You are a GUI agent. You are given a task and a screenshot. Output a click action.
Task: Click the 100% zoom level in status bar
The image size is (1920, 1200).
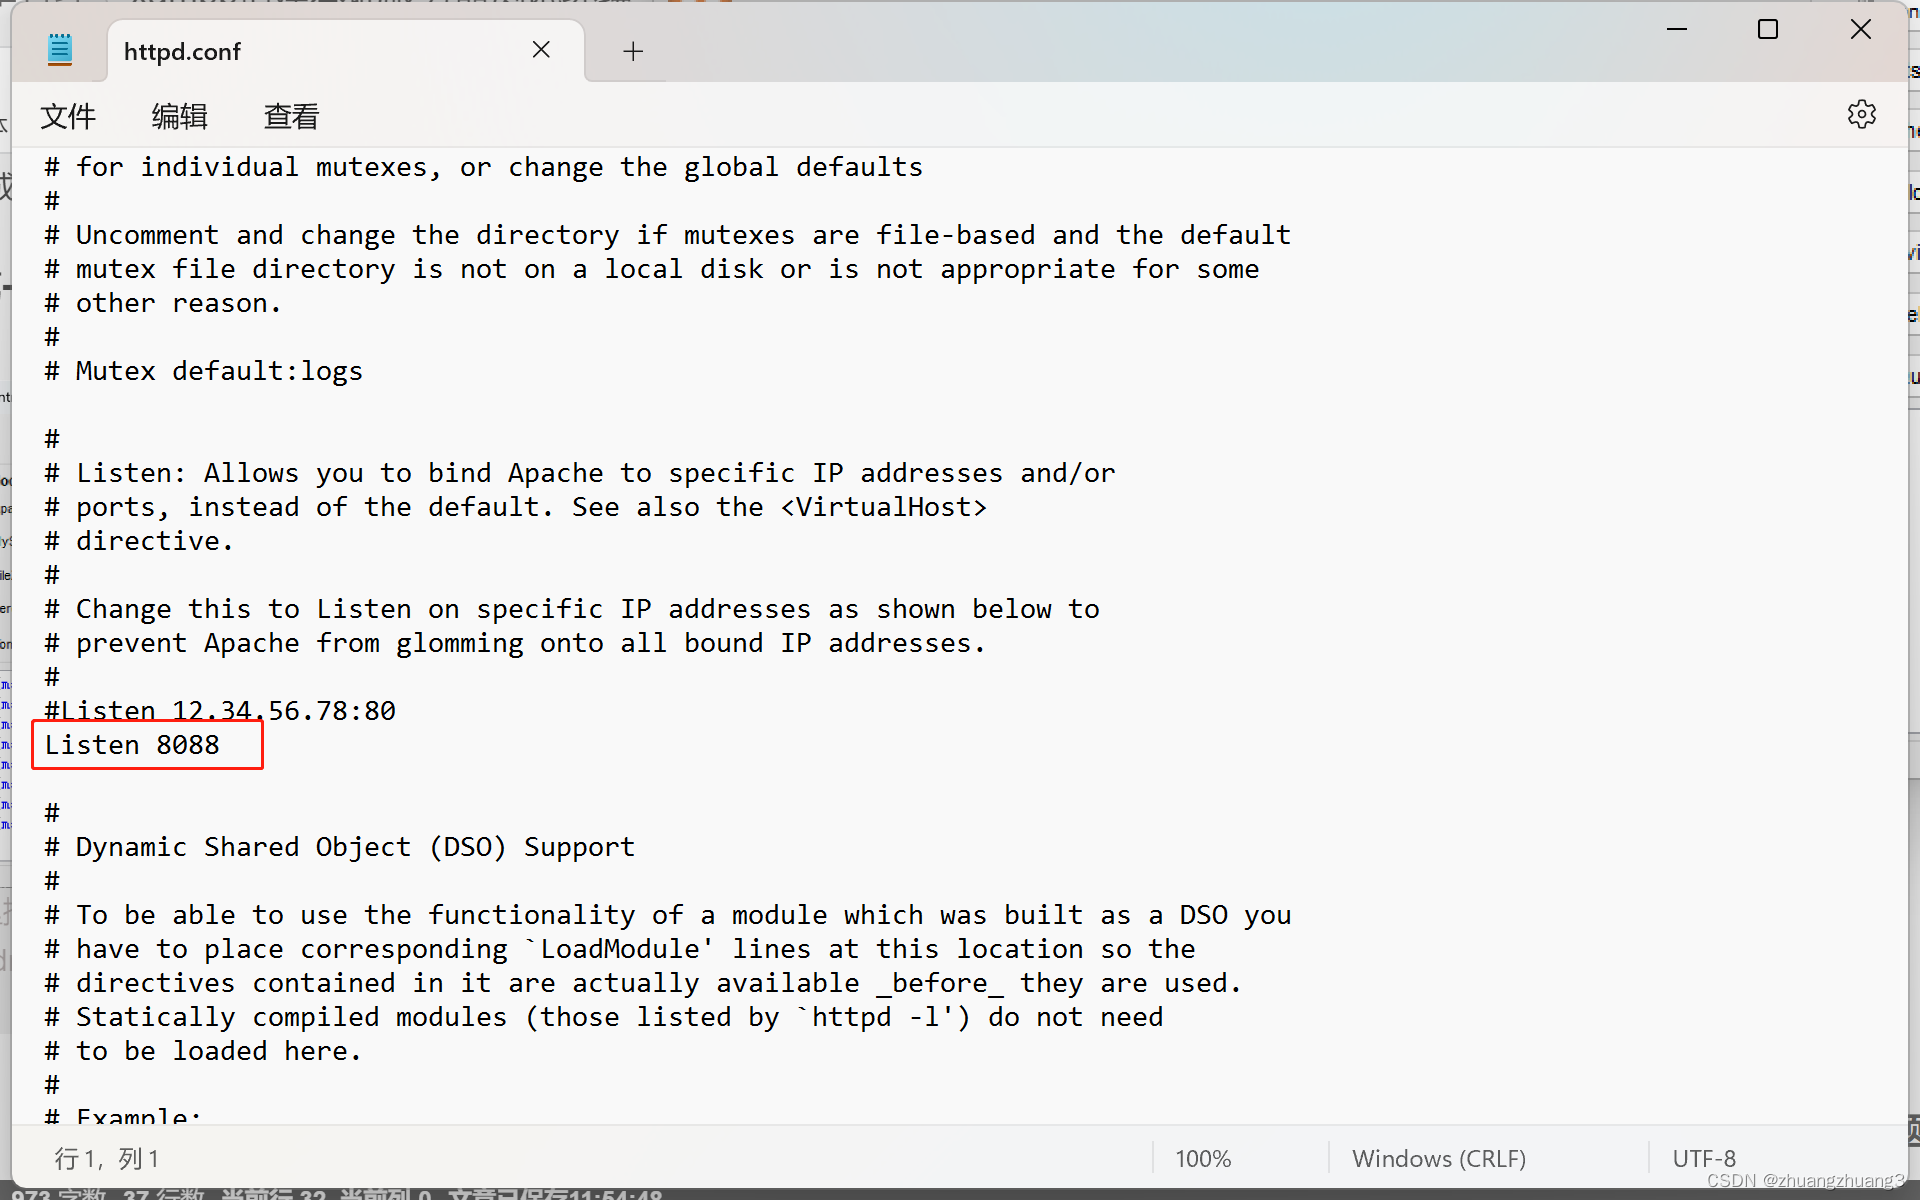coord(1202,1158)
